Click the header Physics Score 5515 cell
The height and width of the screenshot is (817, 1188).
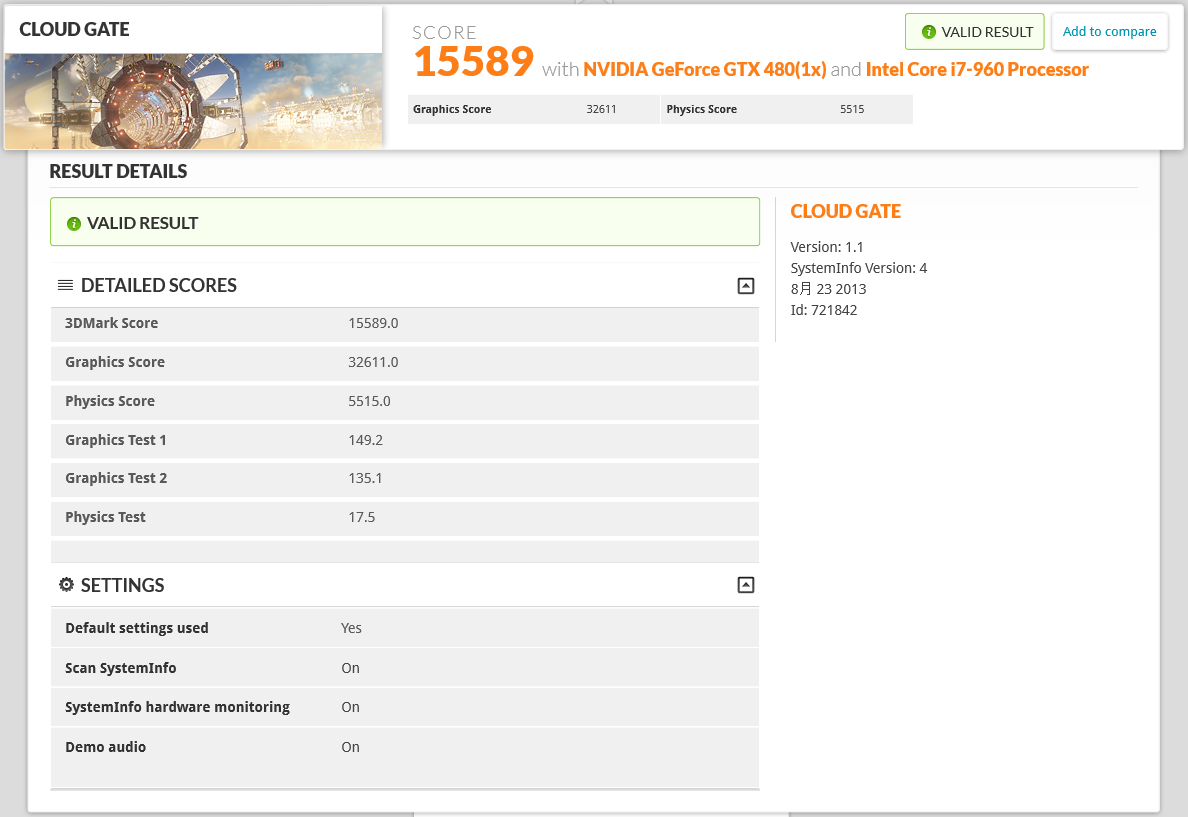[786, 109]
